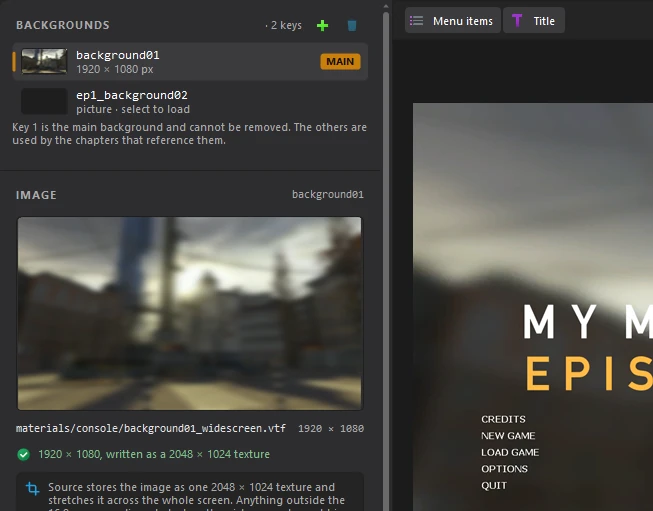Click the "picture · select to load" text

pyautogui.click(x=133, y=110)
